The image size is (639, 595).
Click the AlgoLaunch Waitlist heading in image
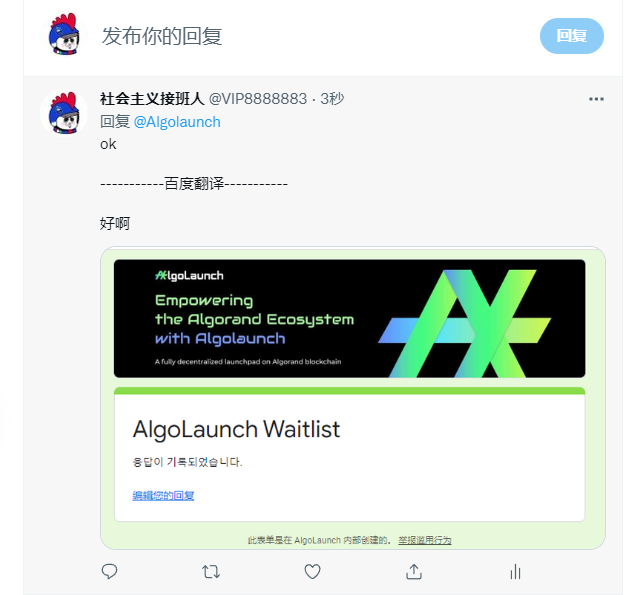pyautogui.click(x=236, y=429)
